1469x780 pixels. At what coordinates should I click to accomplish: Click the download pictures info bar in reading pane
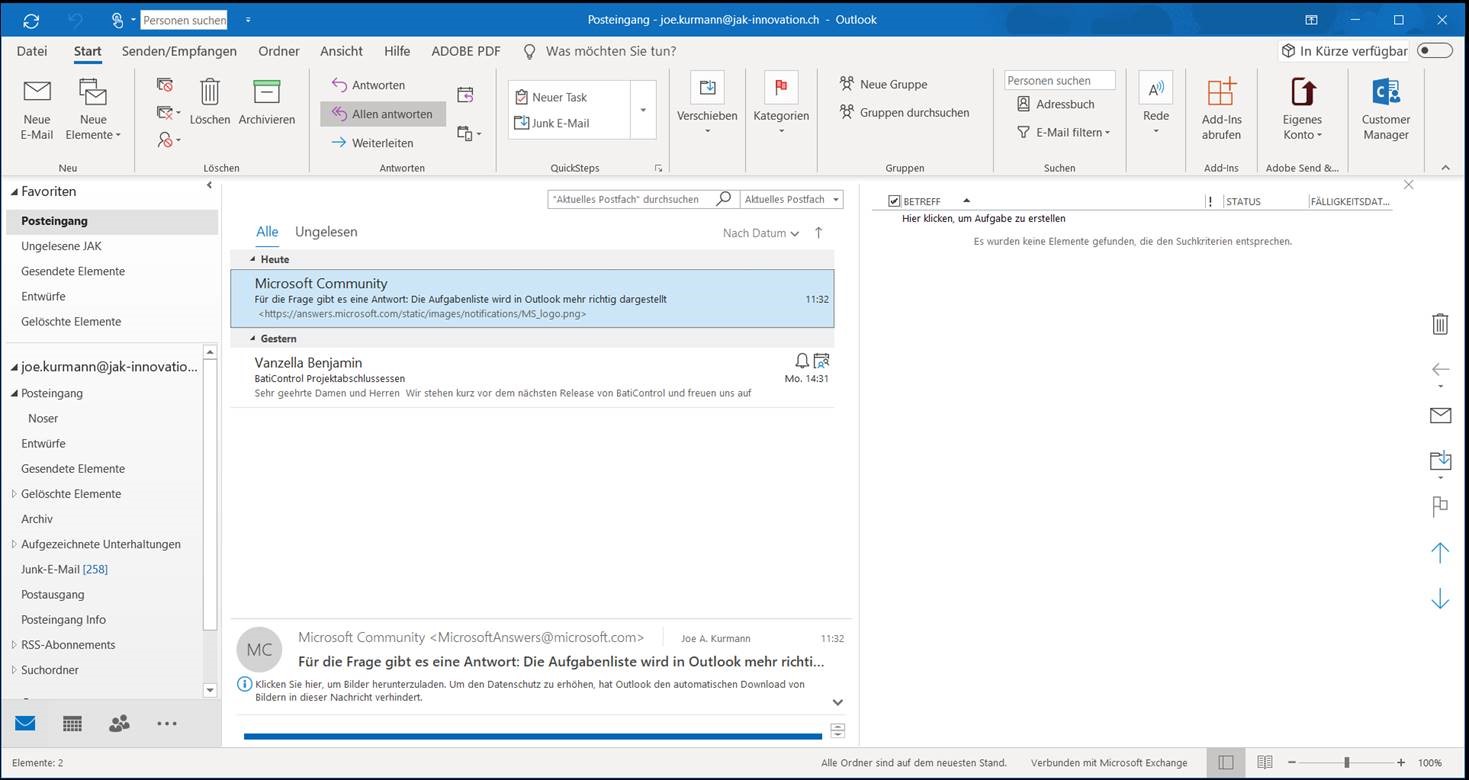(x=530, y=691)
